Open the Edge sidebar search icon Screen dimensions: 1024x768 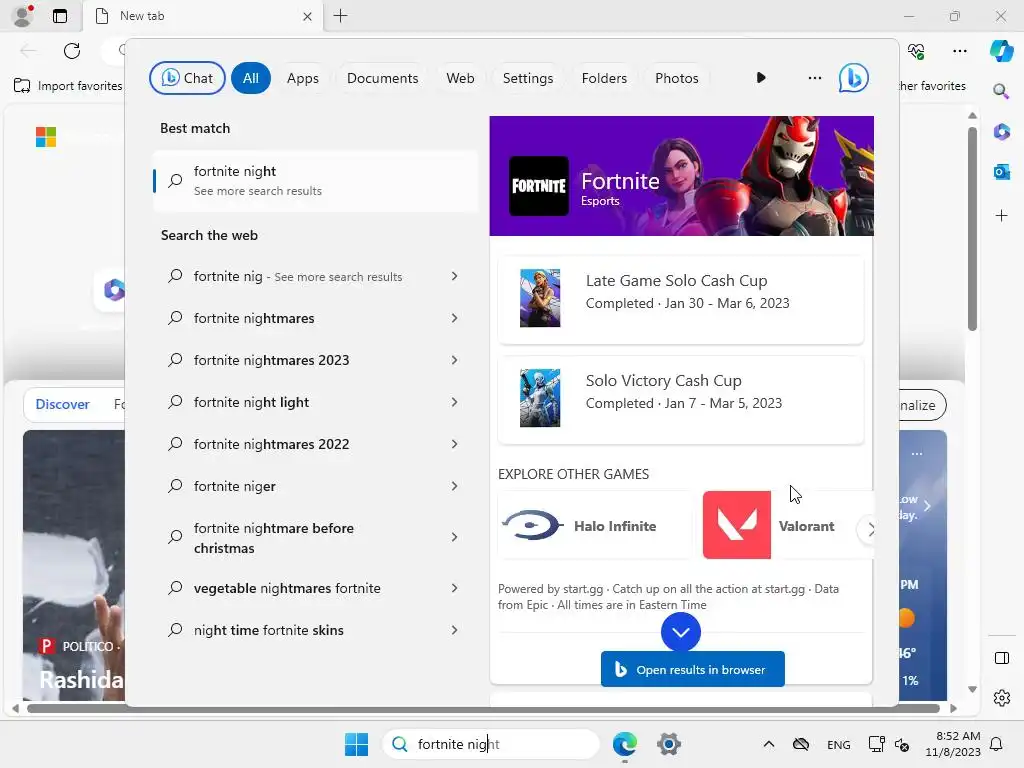pos(1001,91)
